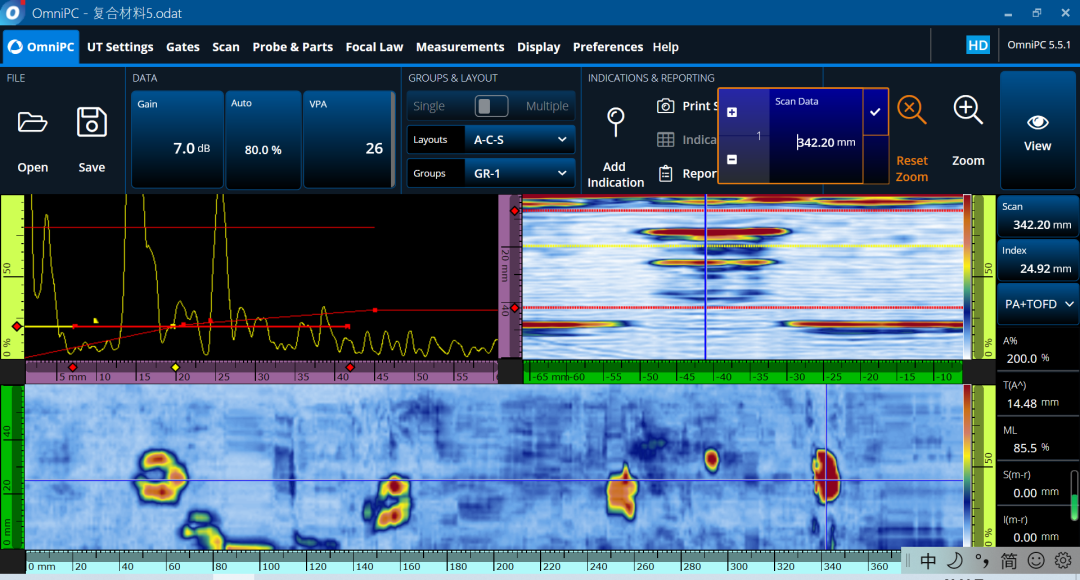1080x580 pixels.
Task: Click the IME emoji smiley icon
Action: 1036,561
